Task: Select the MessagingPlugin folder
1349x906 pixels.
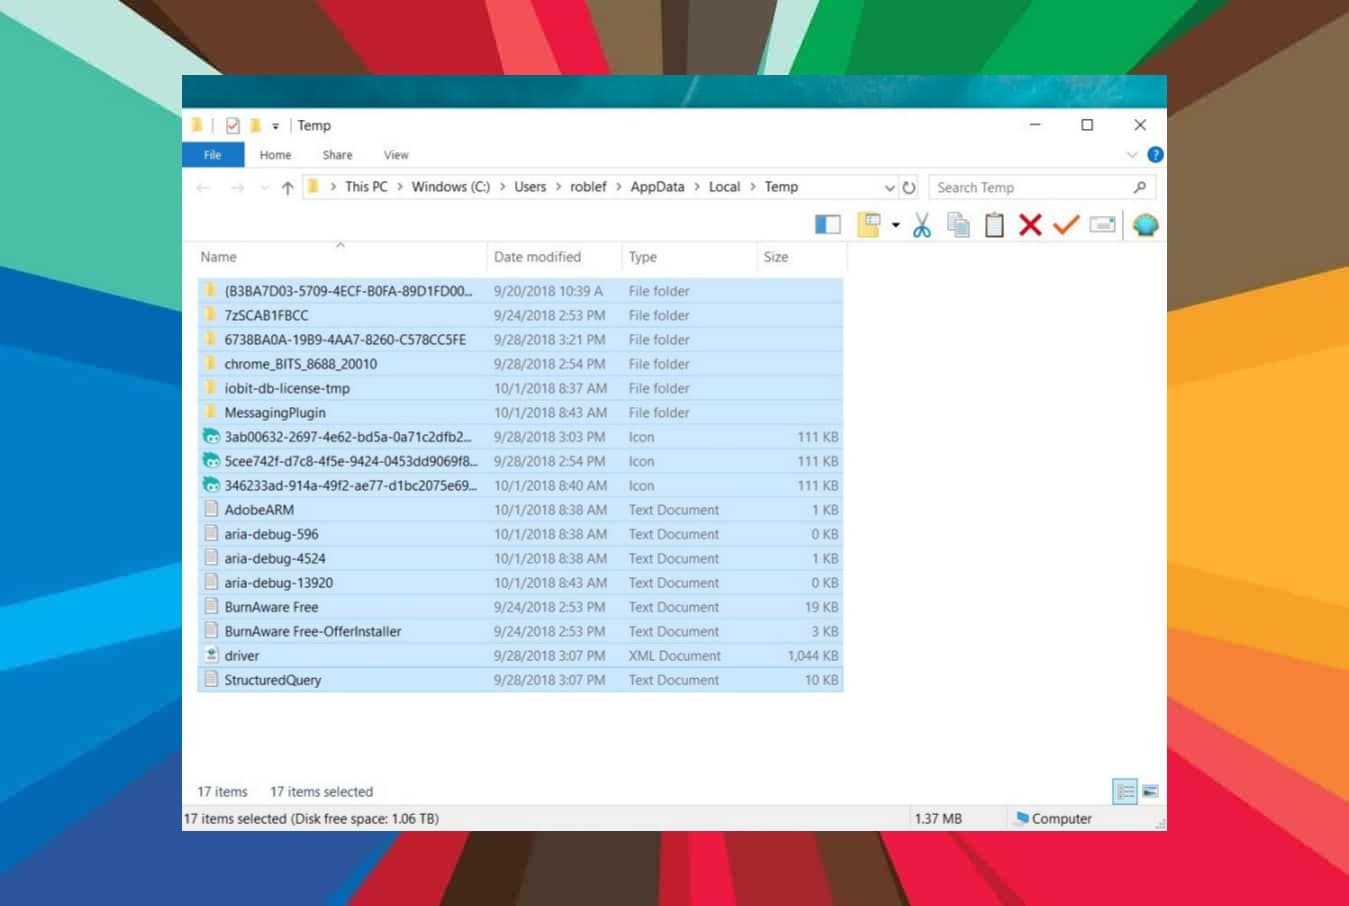Action: (520, 412)
